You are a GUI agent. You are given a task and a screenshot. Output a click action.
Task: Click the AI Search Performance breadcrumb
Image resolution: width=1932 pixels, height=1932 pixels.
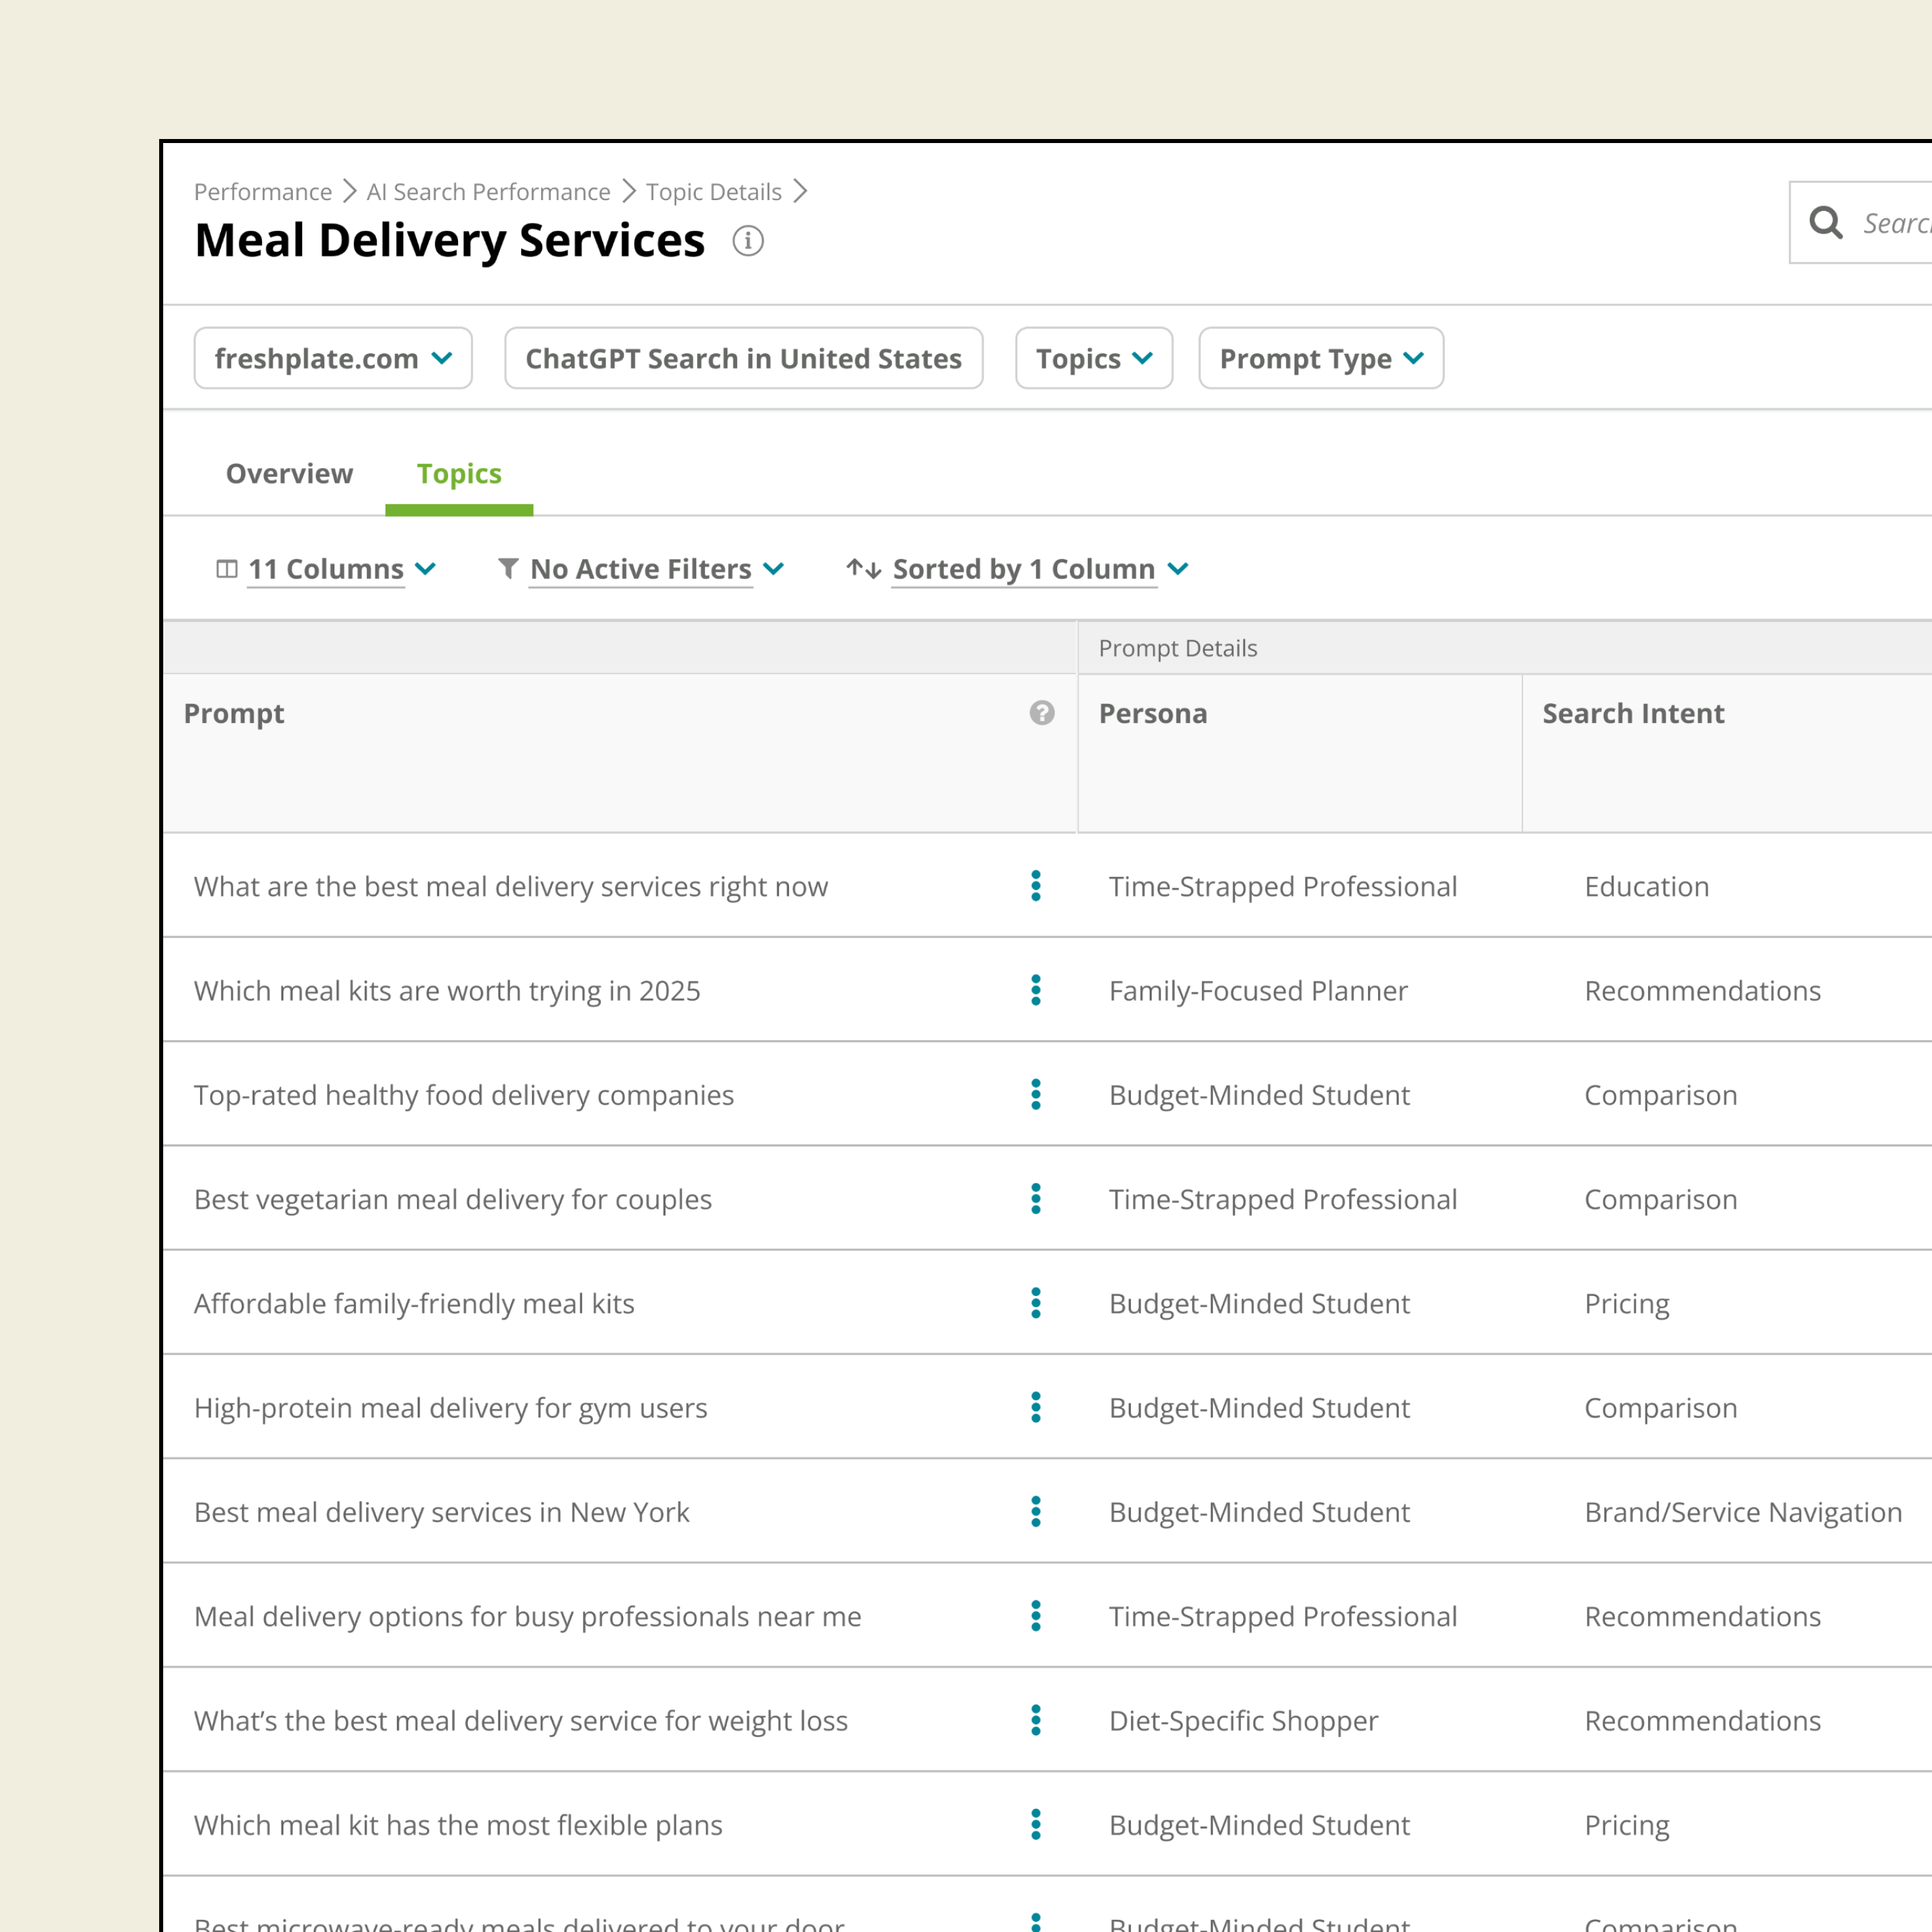point(488,192)
